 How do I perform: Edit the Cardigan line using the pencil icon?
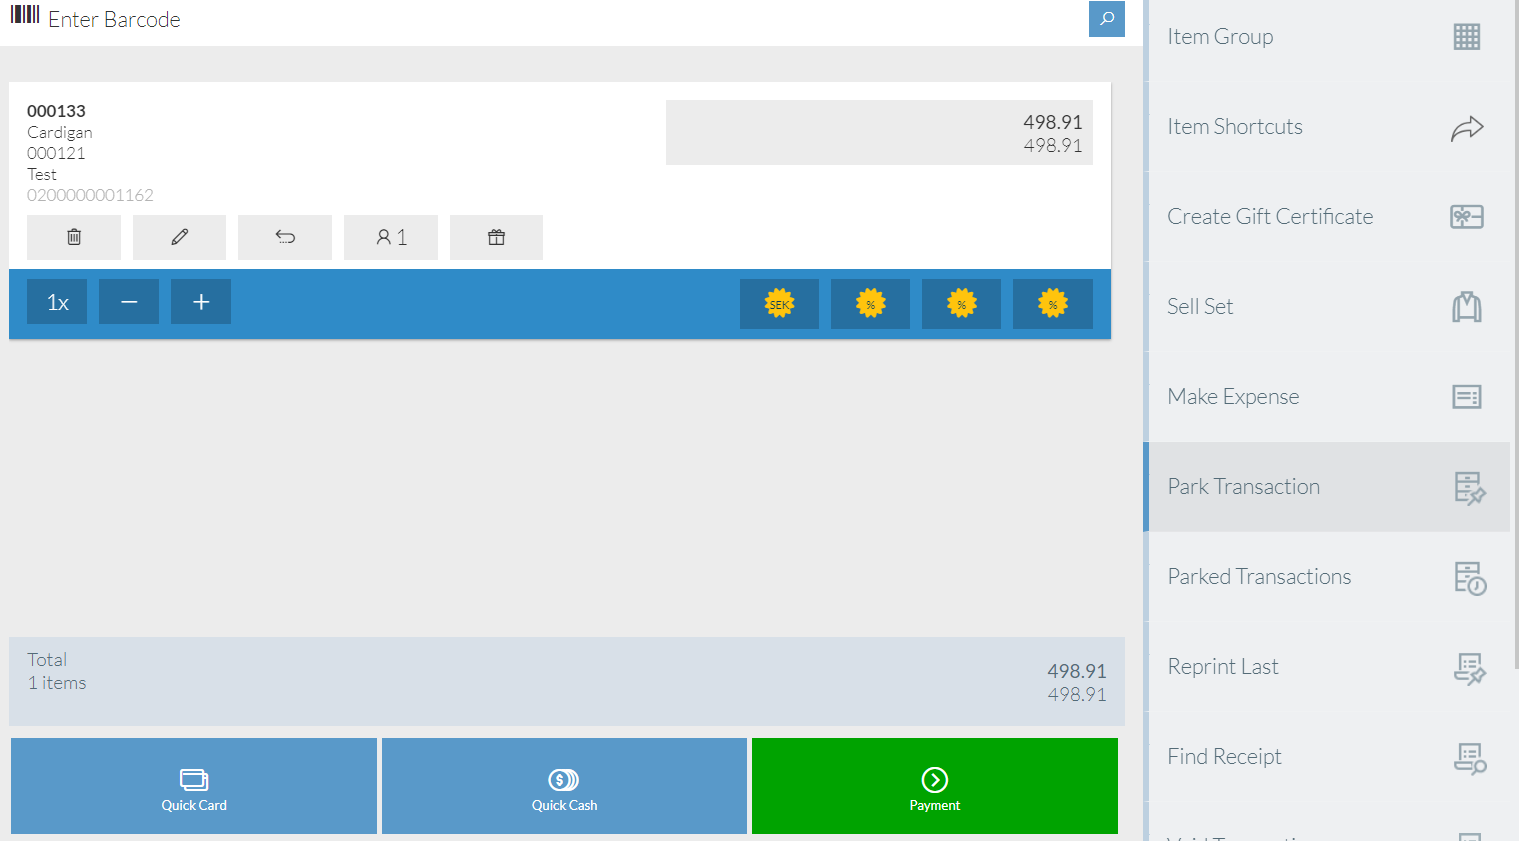tap(180, 237)
